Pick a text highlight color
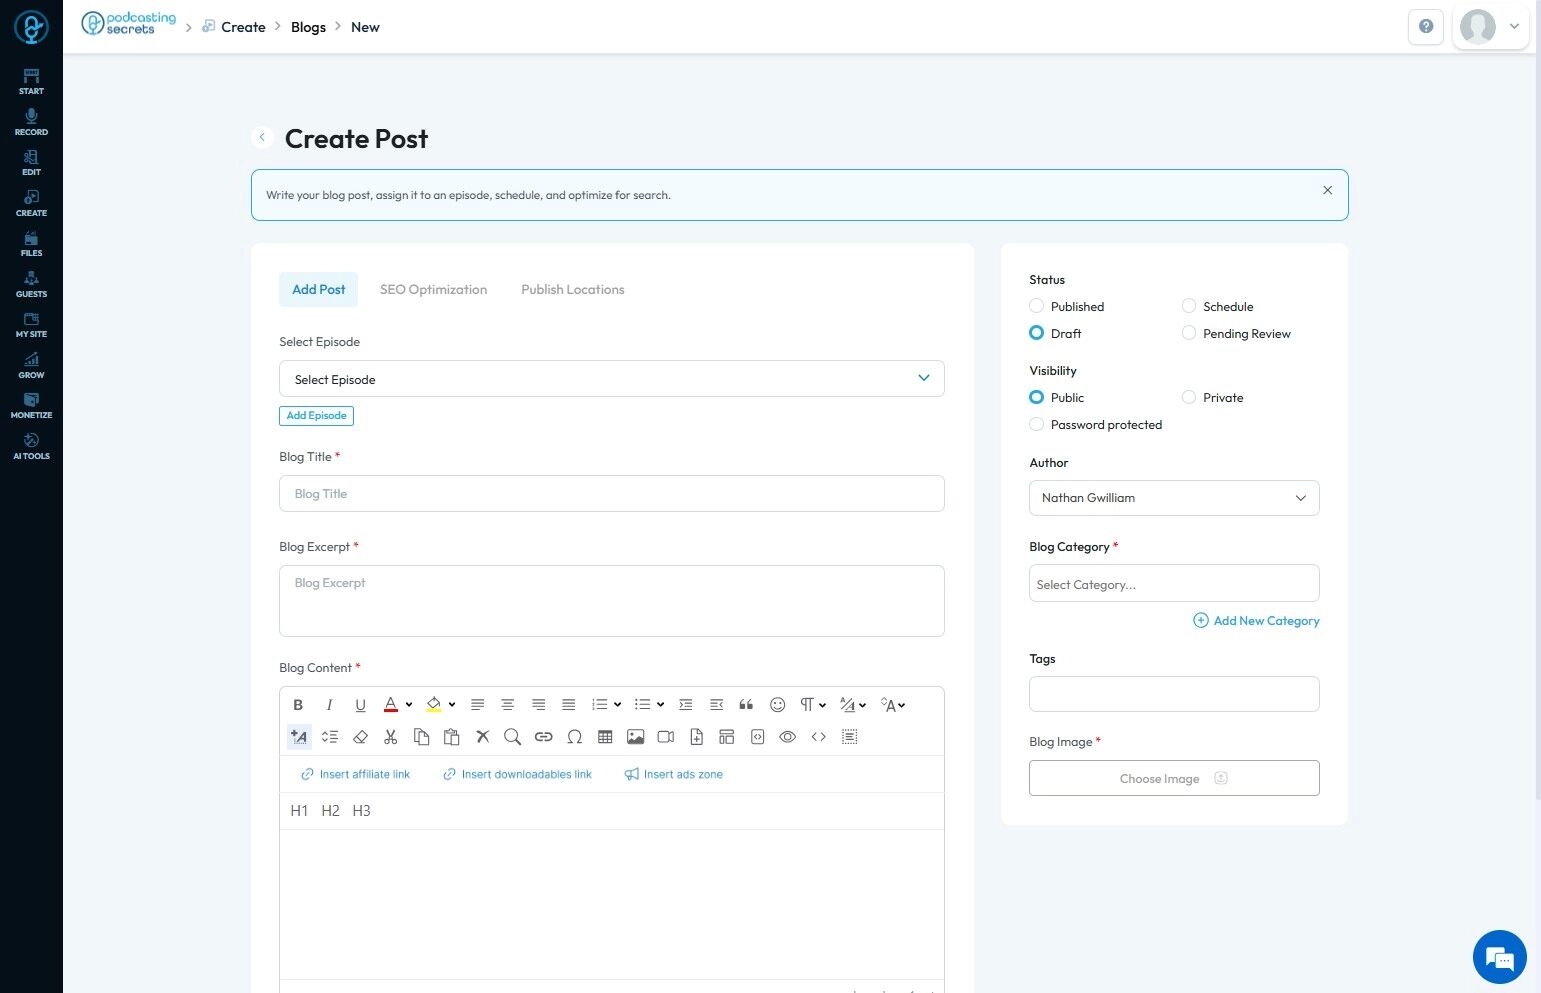 pos(434,705)
